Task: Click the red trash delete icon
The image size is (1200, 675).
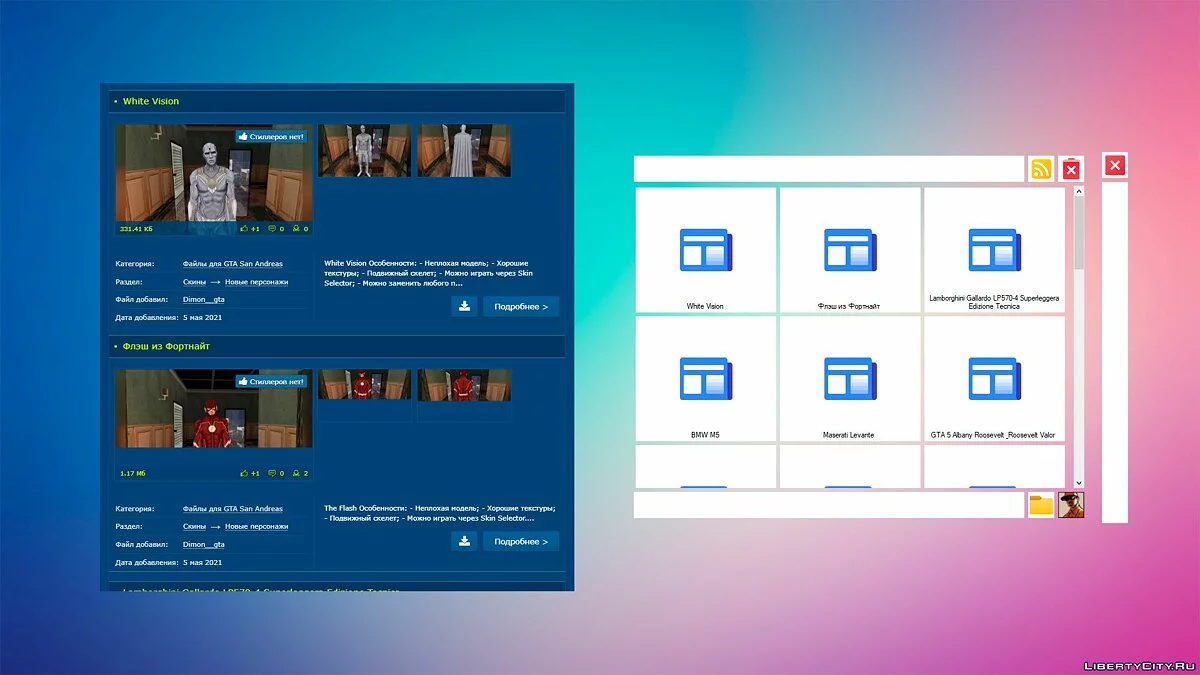Action: [x=1071, y=169]
